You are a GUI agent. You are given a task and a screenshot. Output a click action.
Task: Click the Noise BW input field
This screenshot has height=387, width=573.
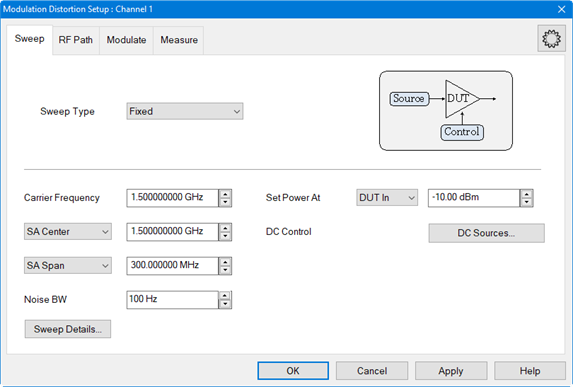tap(172, 300)
